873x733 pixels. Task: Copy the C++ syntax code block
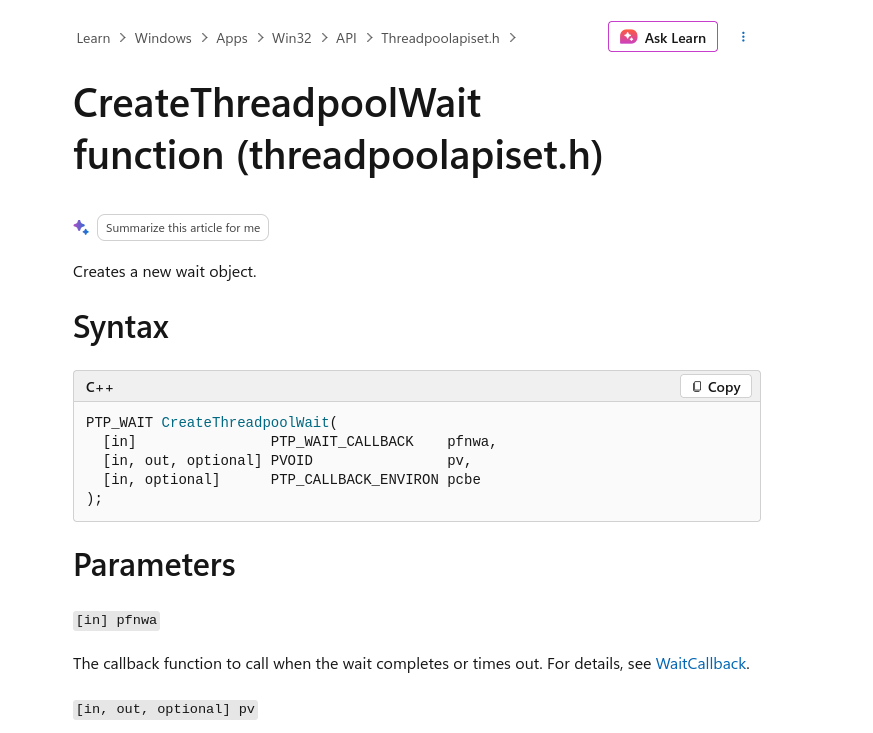click(x=716, y=386)
